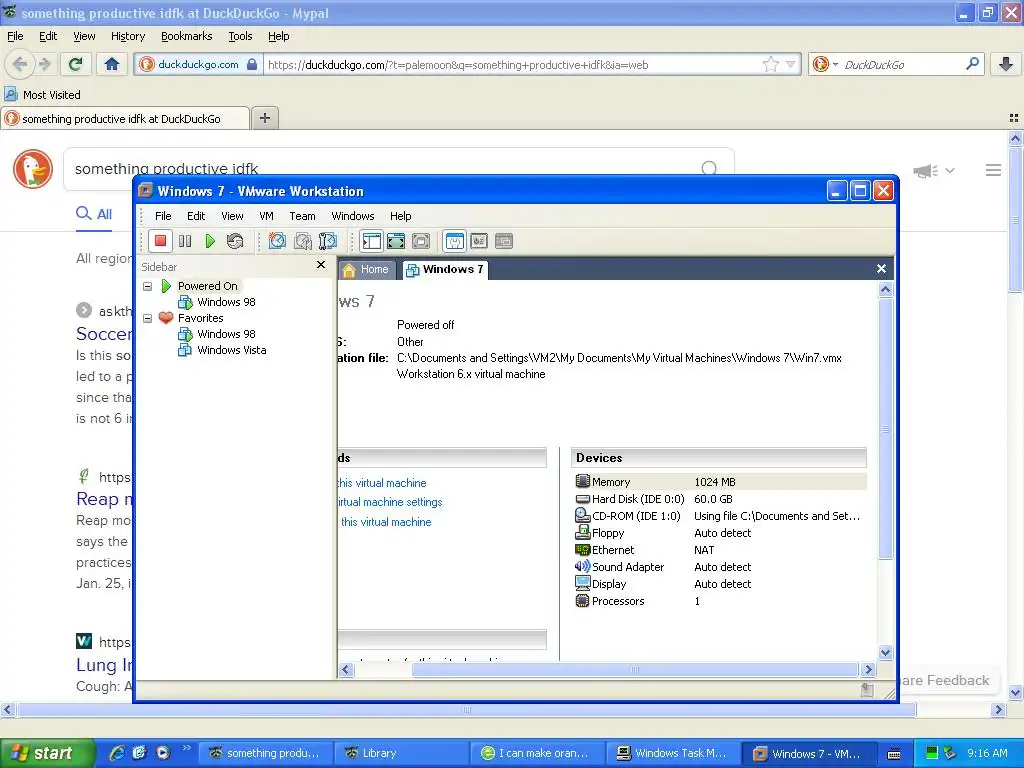Click the Memory device row
Screen dimensions: 1024x768
pos(720,482)
